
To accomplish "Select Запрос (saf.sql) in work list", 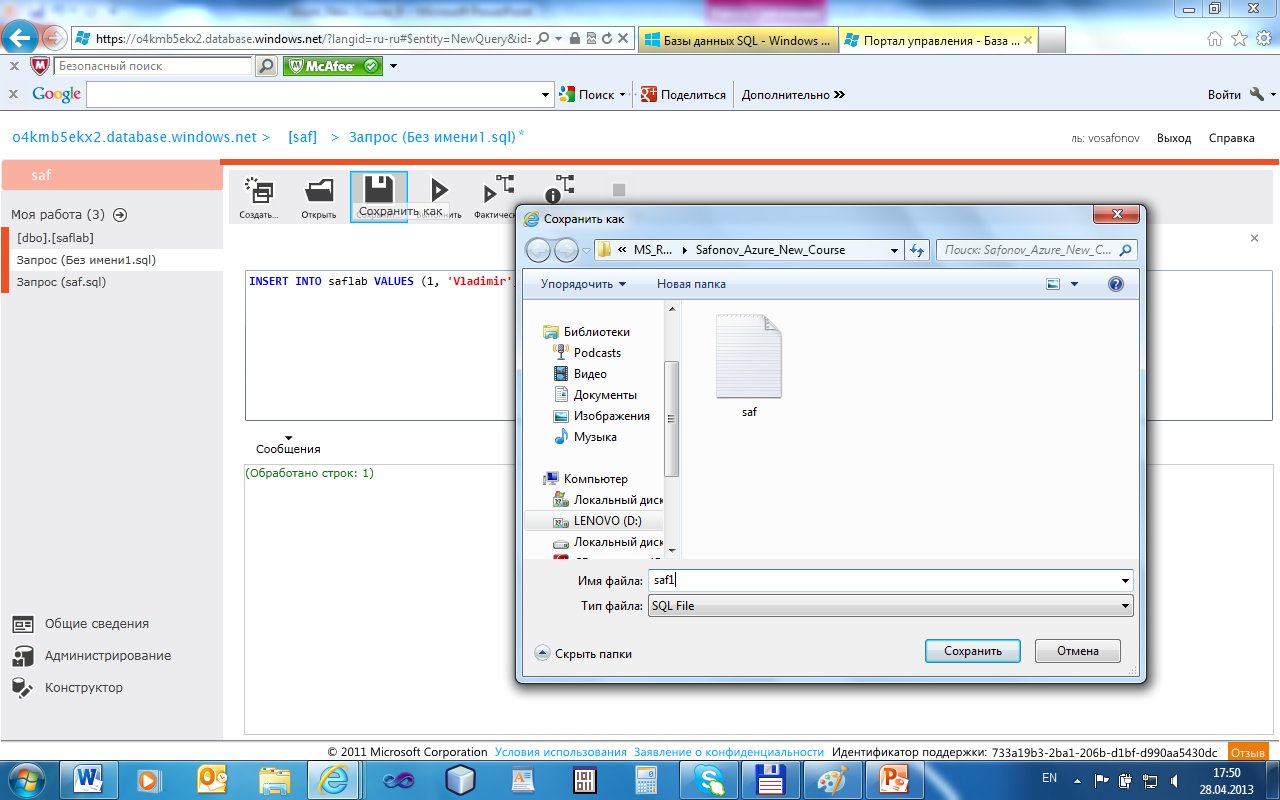I will [62, 282].
